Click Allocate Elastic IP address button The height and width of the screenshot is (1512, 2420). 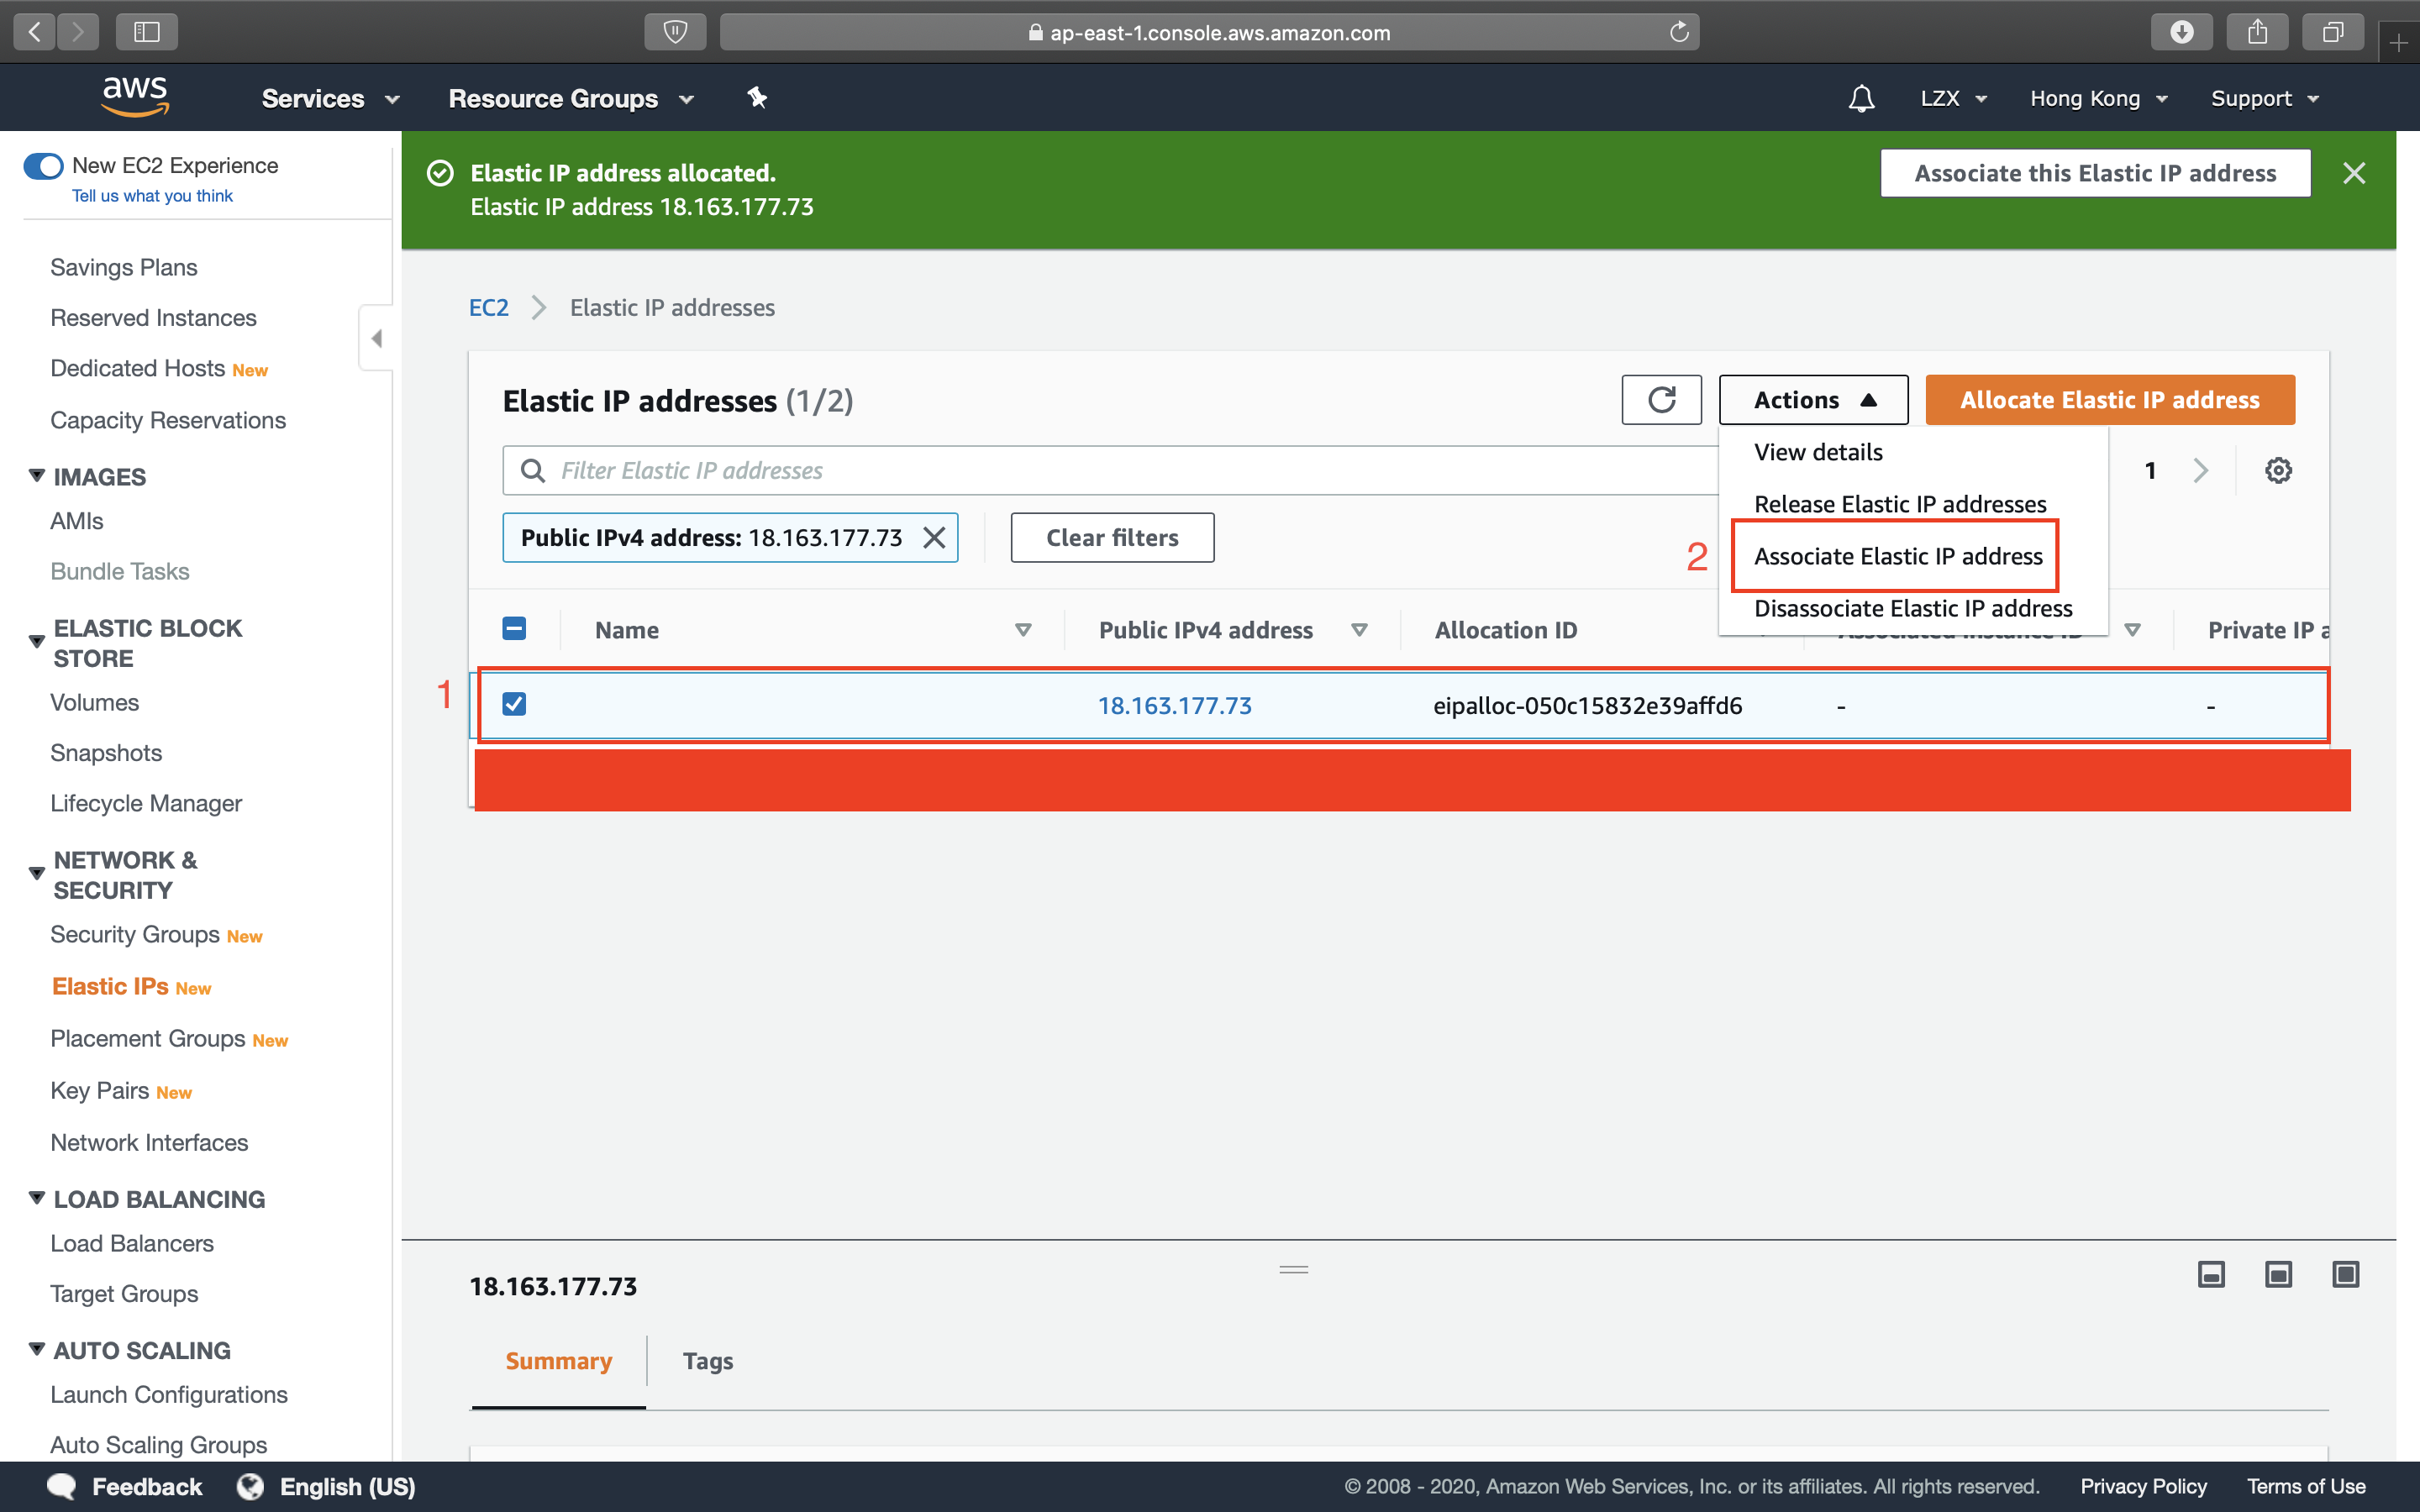click(x=2109, y=400)
